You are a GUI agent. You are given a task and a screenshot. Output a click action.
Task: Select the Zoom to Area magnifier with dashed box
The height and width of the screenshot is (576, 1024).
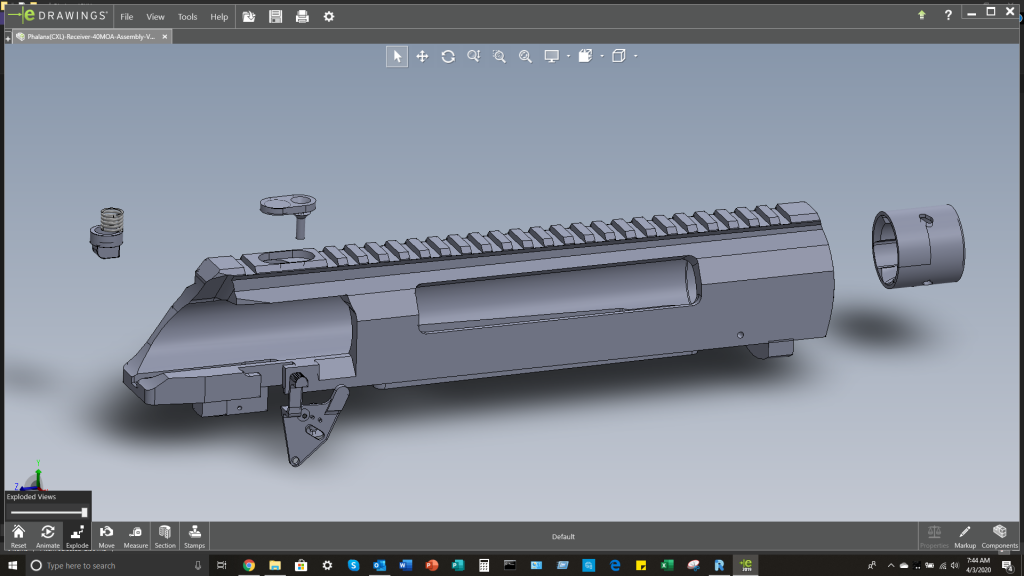500,56
